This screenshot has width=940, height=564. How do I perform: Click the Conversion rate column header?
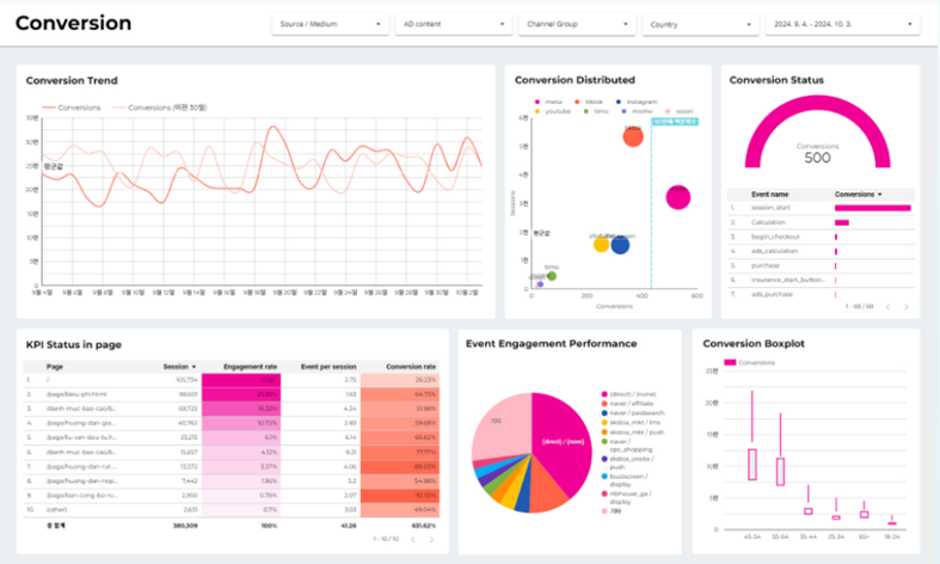pyautogui.click(x=411, y=366)
